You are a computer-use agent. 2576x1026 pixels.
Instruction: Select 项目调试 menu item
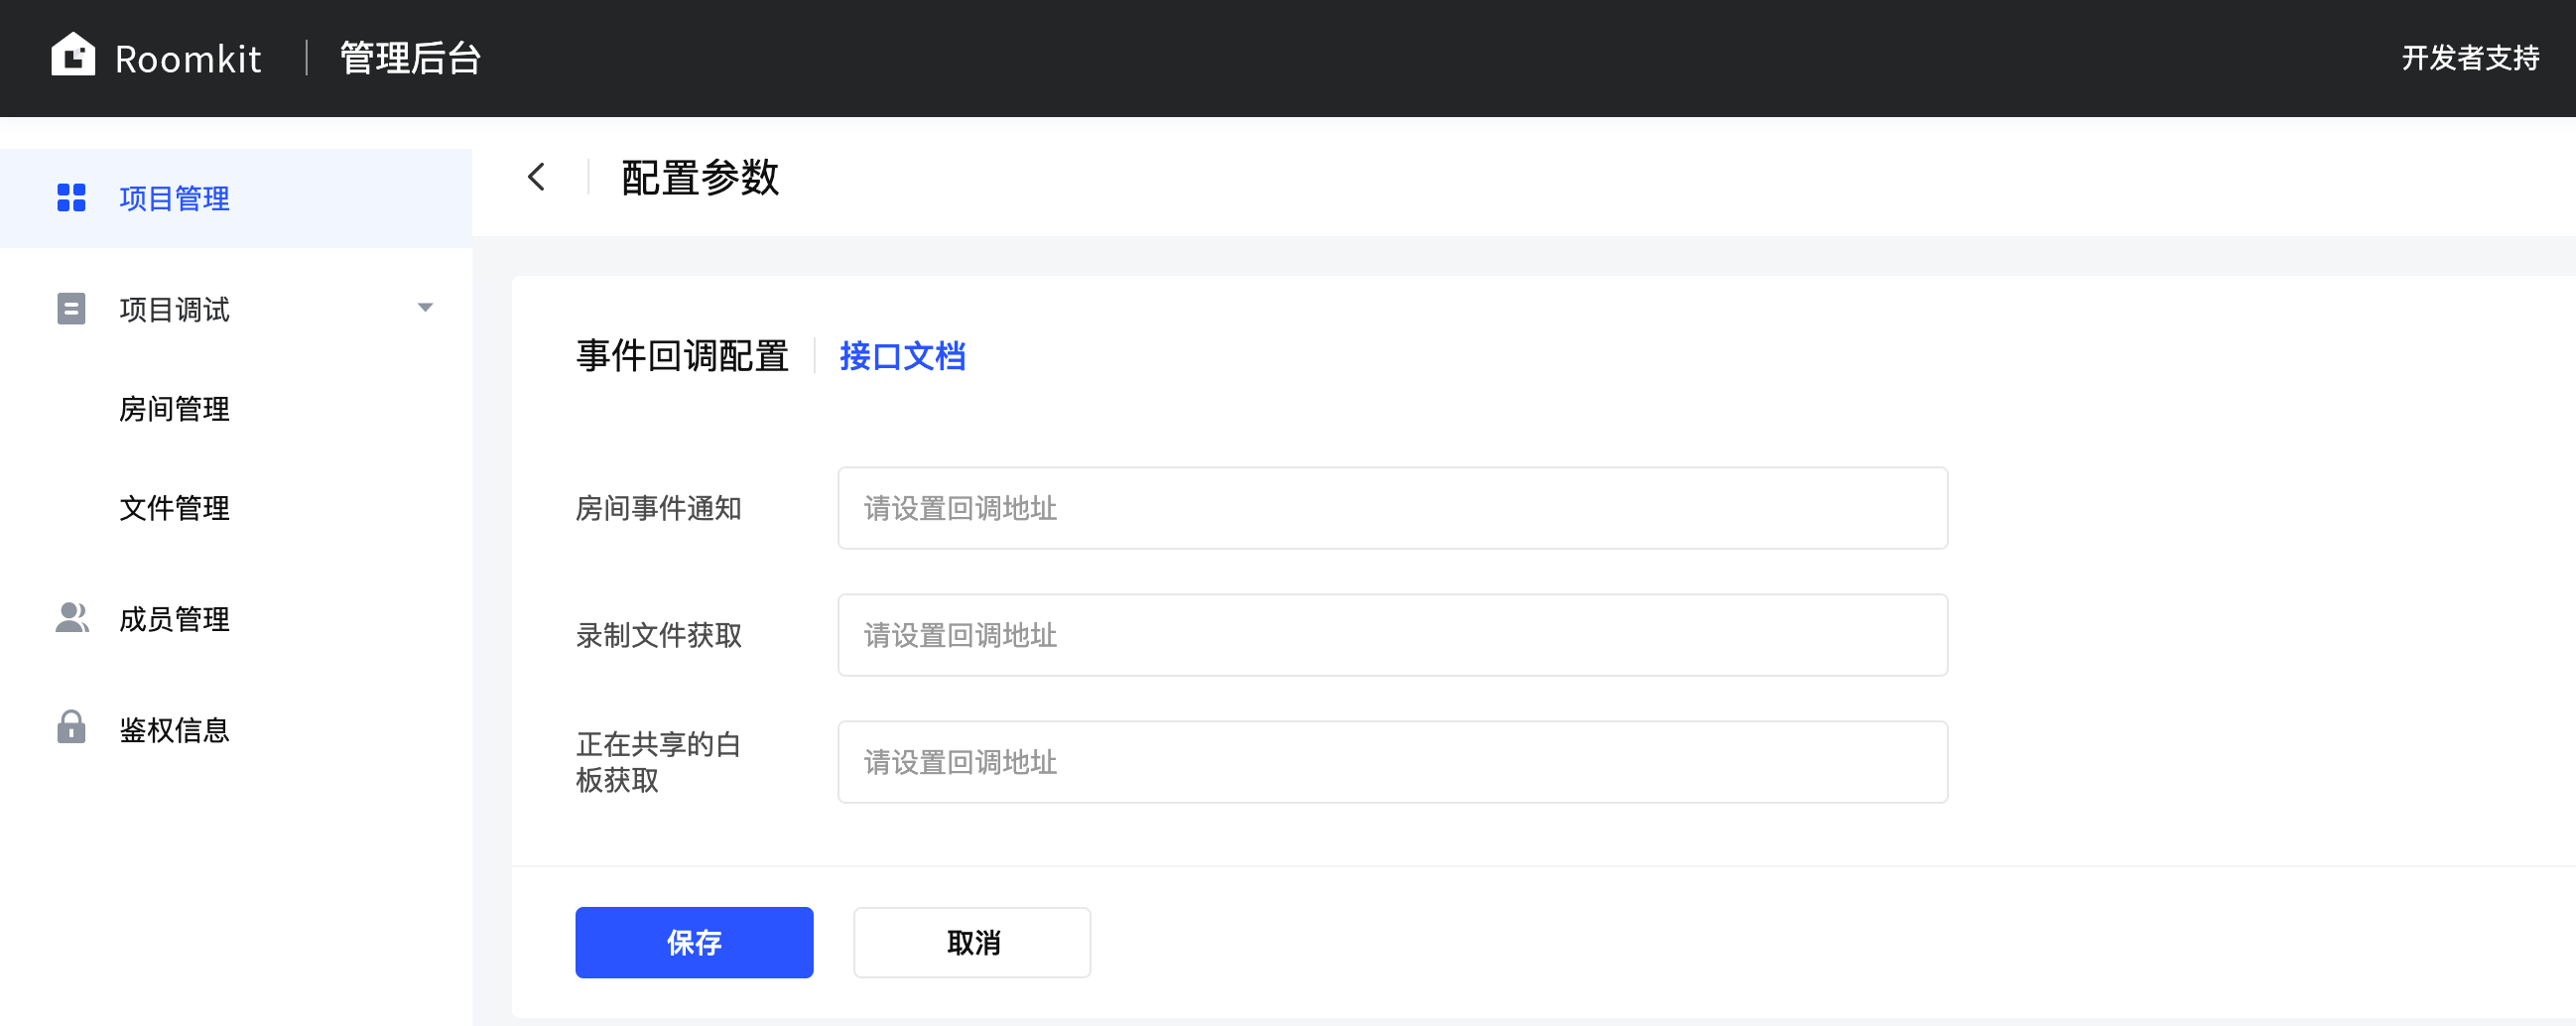click(x=174, y=309)
